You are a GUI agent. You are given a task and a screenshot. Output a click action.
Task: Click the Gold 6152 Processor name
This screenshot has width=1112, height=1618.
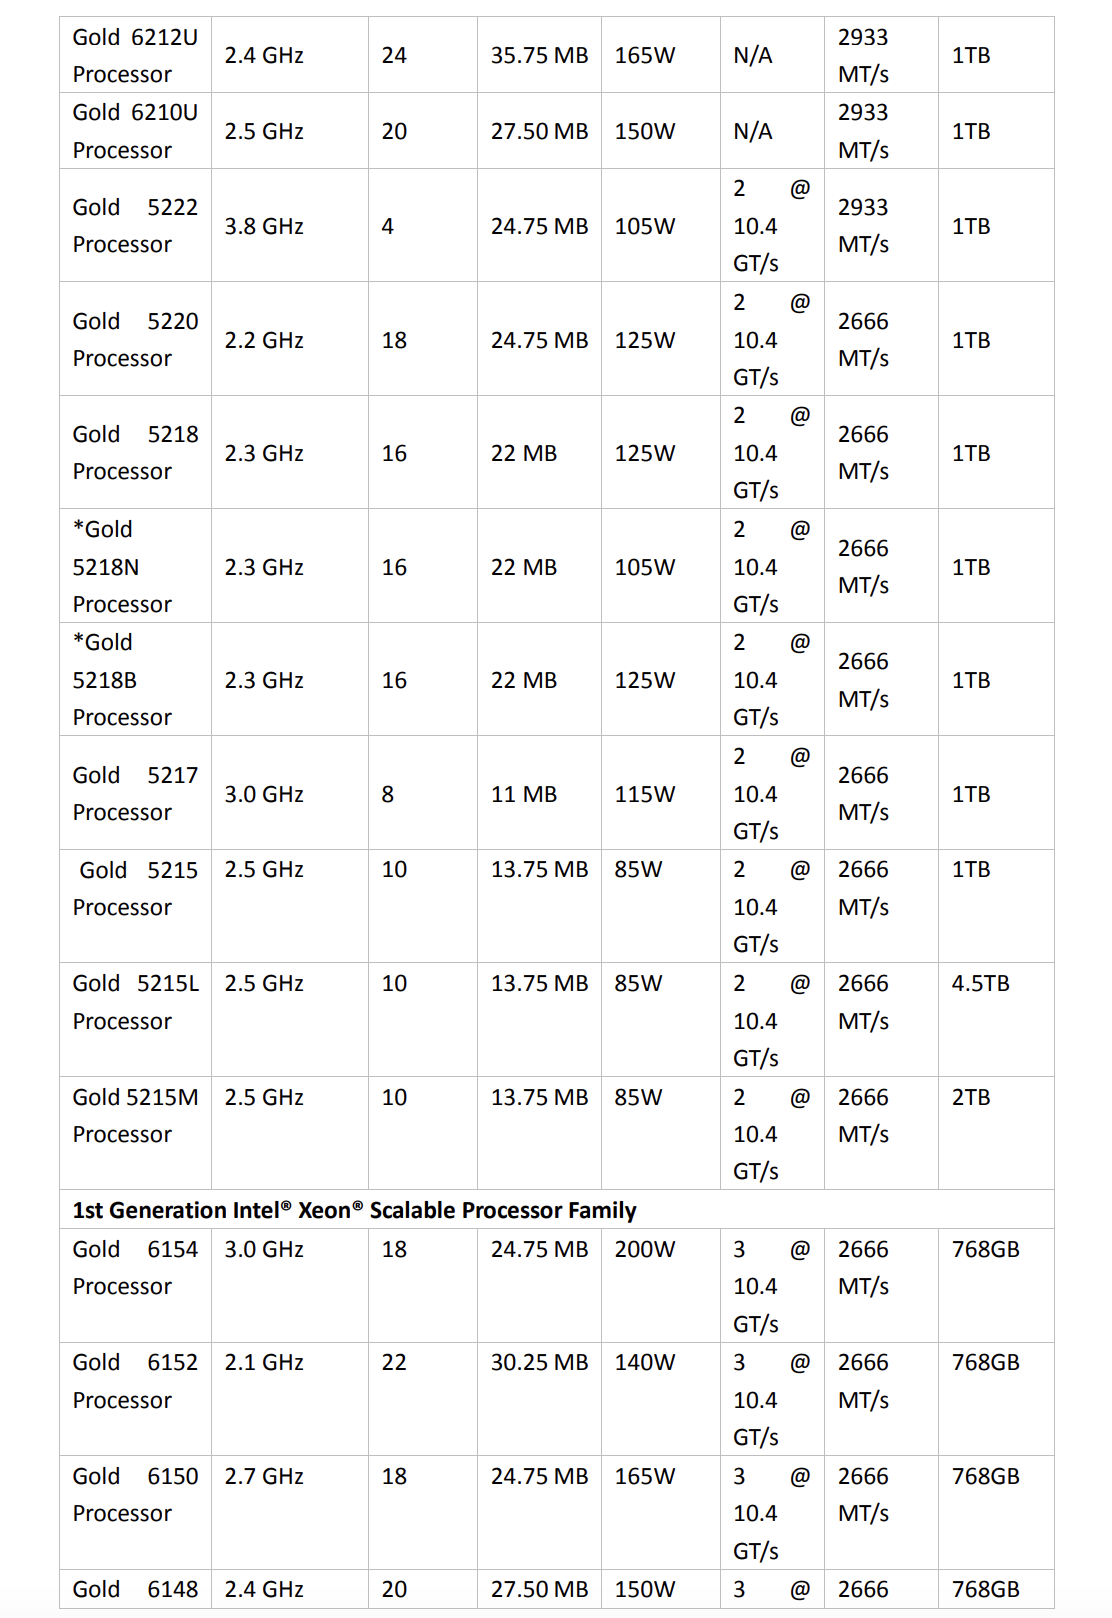coord(135,1381)
